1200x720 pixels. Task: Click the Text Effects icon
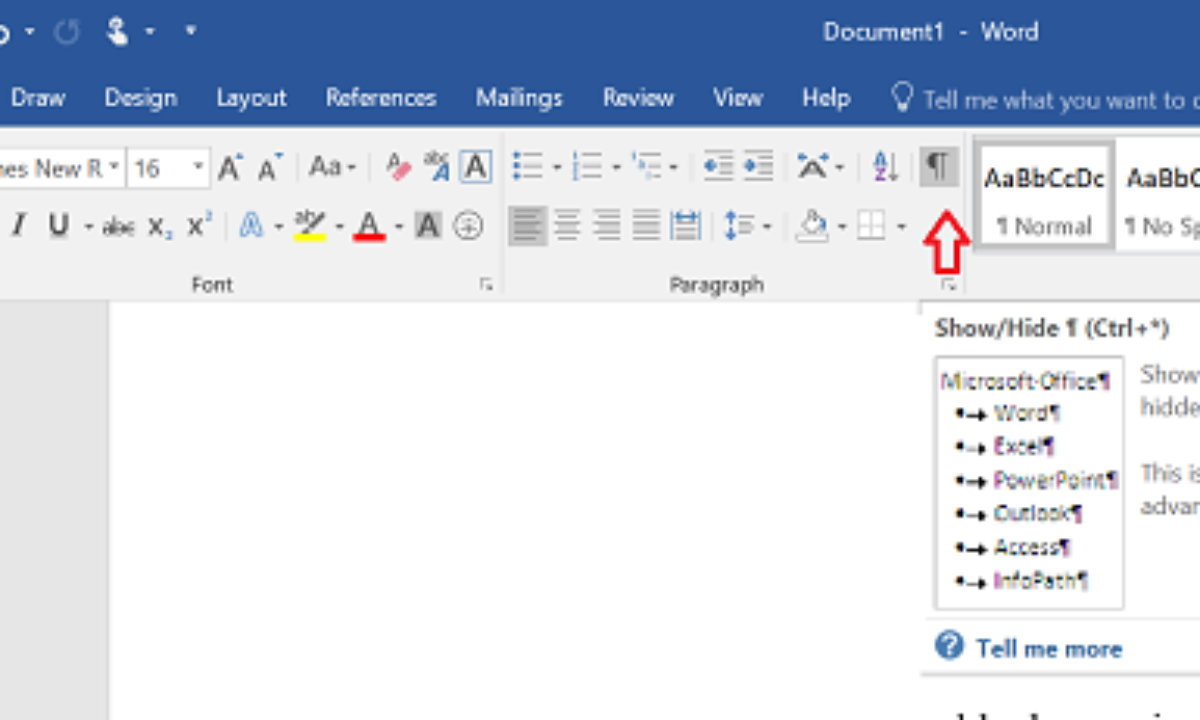[252, 227]
